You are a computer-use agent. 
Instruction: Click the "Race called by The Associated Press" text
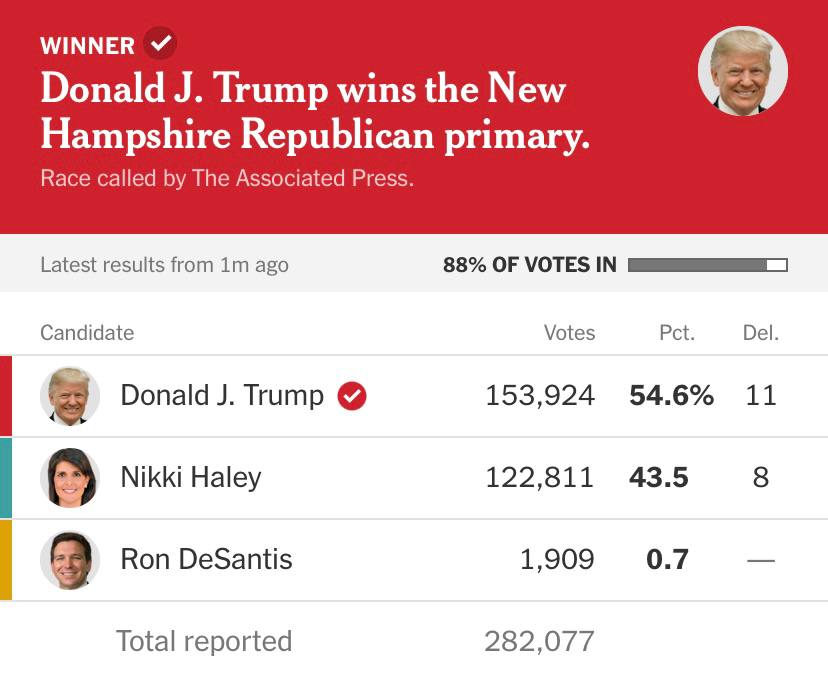click(x=226, y=179)
